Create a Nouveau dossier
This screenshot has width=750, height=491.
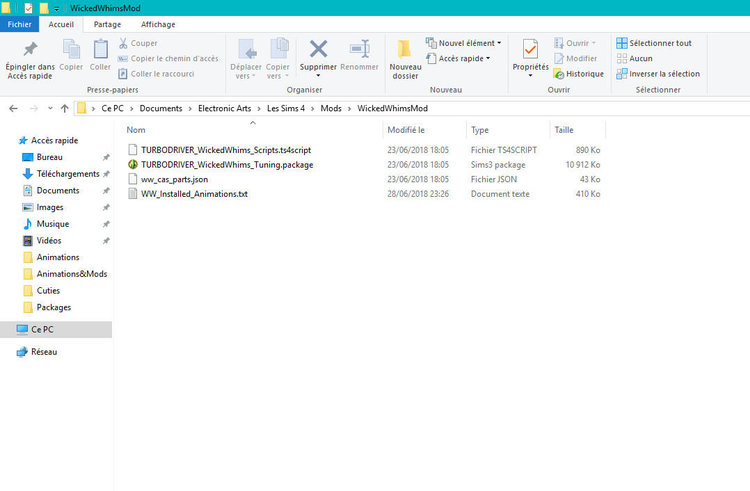click(x=405, y=60)
